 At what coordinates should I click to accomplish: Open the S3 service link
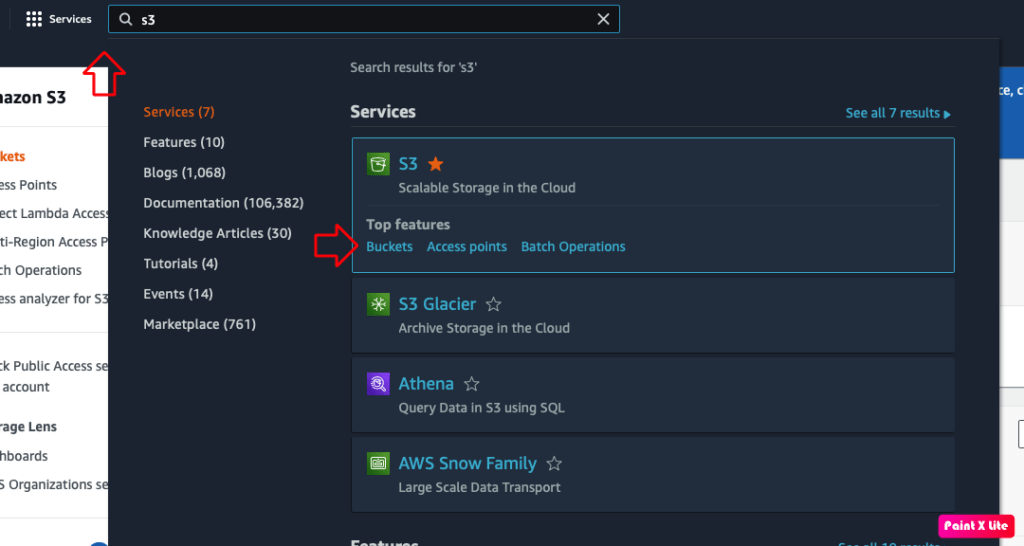pos(408,164)
